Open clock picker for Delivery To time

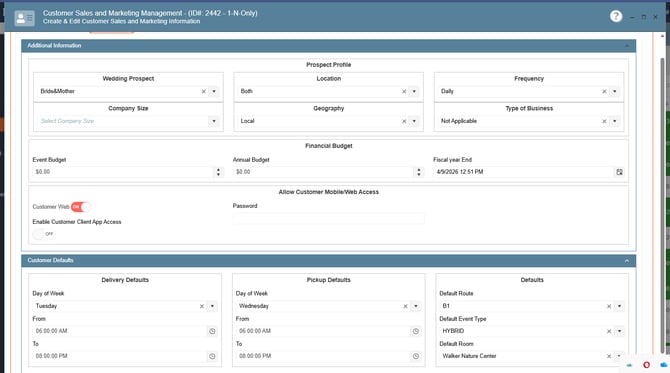coord(212,356)
